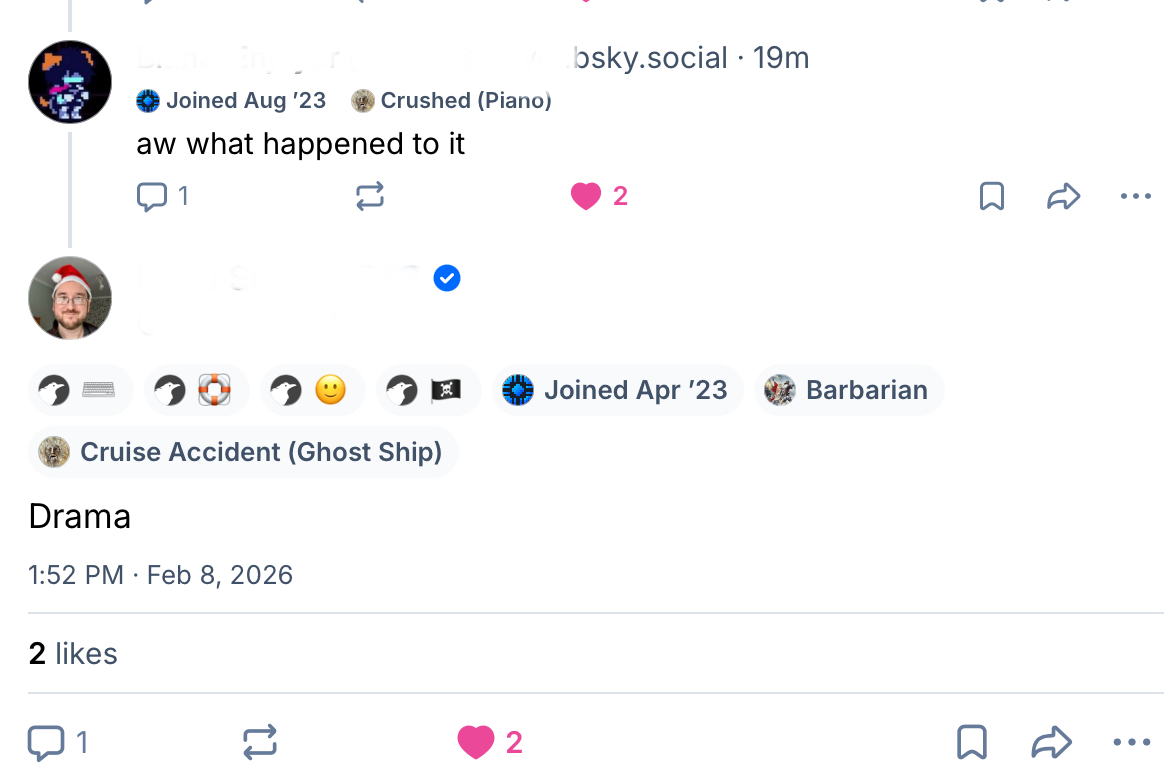
Task: Repost the Drama post
Action: coord(260,742)
